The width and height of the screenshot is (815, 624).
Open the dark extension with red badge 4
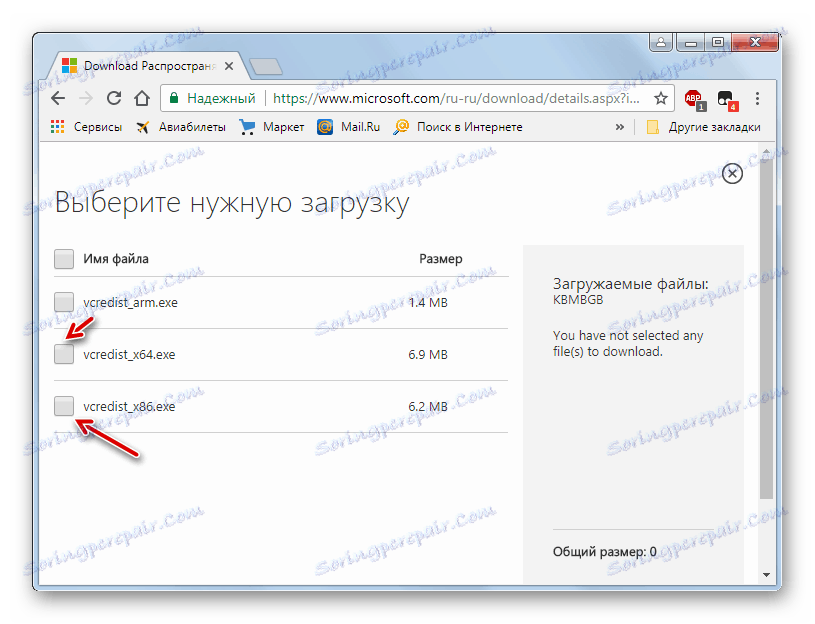727,99
